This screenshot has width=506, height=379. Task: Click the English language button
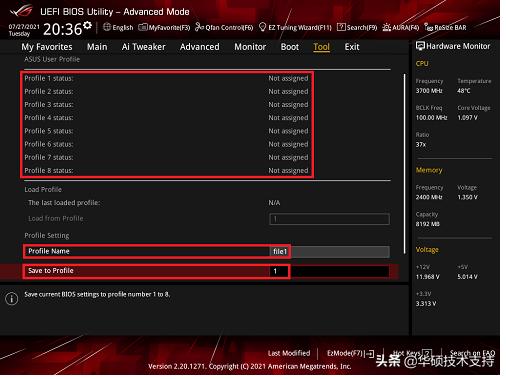tap(122, 27)
